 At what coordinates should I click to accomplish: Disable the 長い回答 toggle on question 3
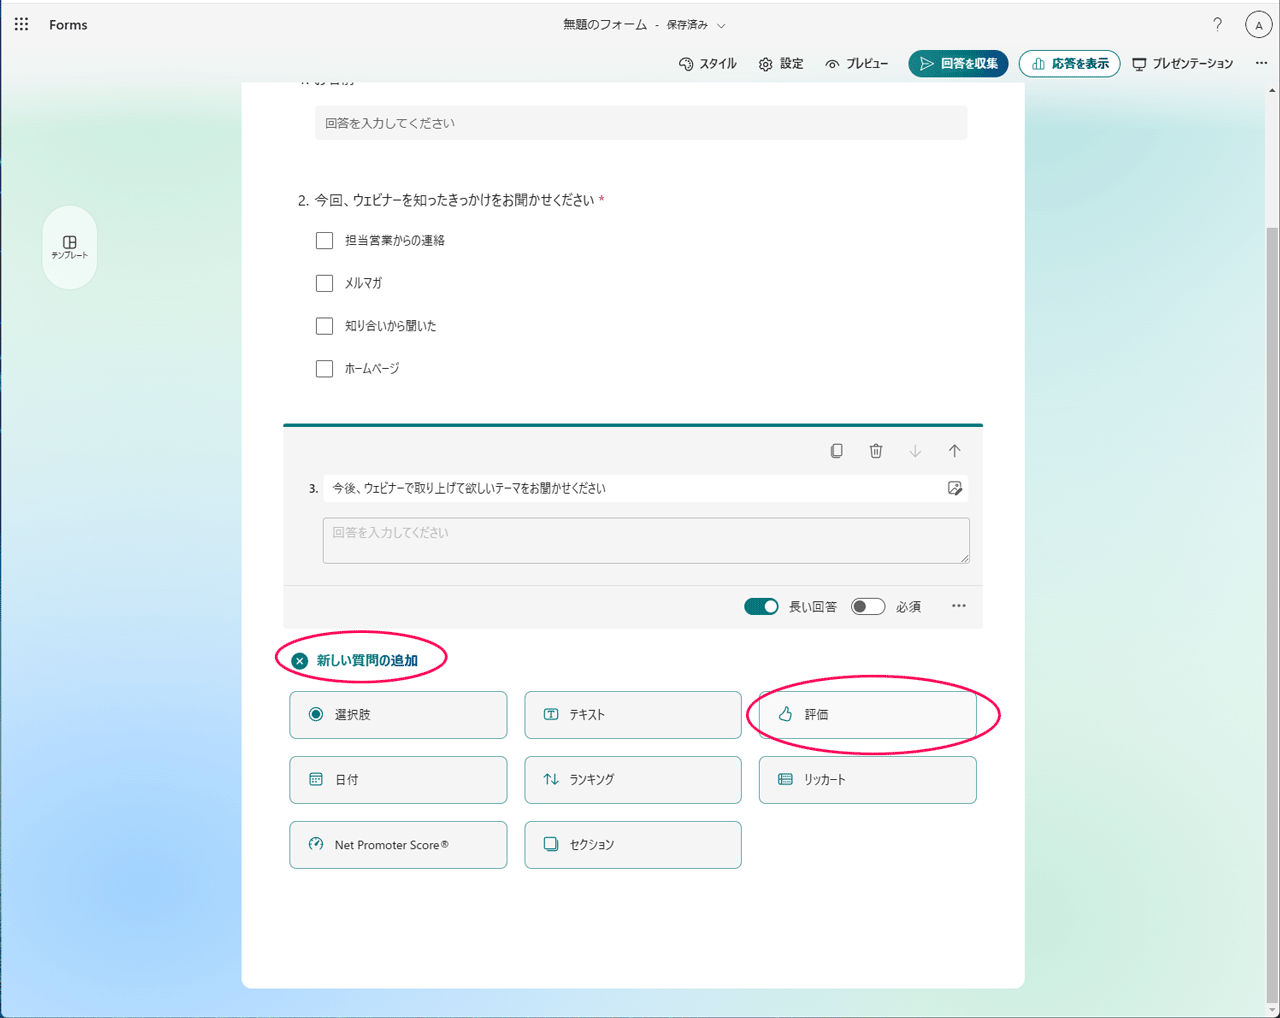pyautogui.click(x=761, y=606)
